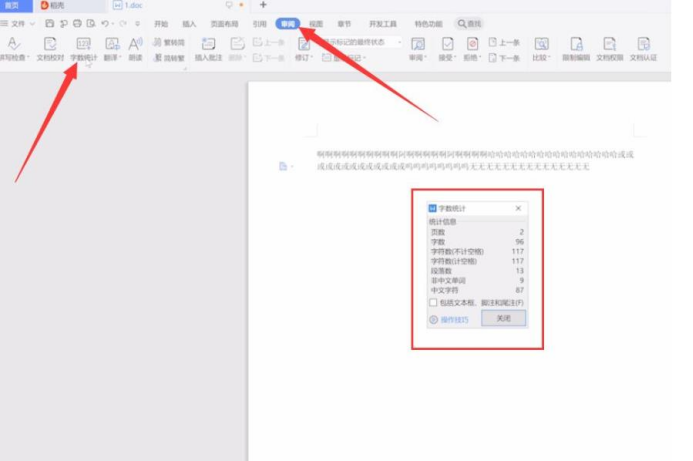Switch to the 引用 ribbon tab
The width and height of the screenshot is (693, 461).
[259, 24]
